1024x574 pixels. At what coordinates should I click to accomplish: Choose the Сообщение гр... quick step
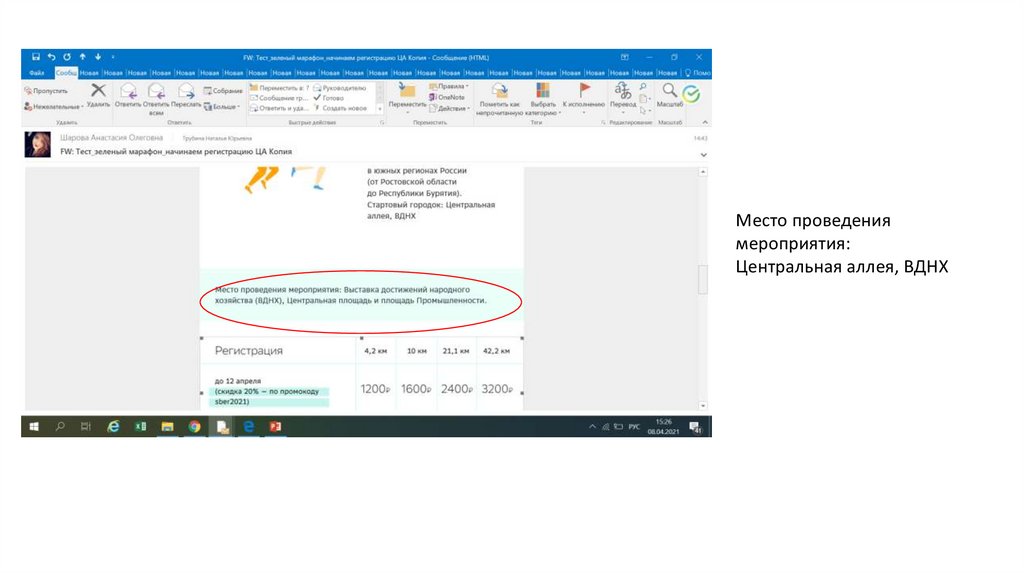(x=278, y=98)
